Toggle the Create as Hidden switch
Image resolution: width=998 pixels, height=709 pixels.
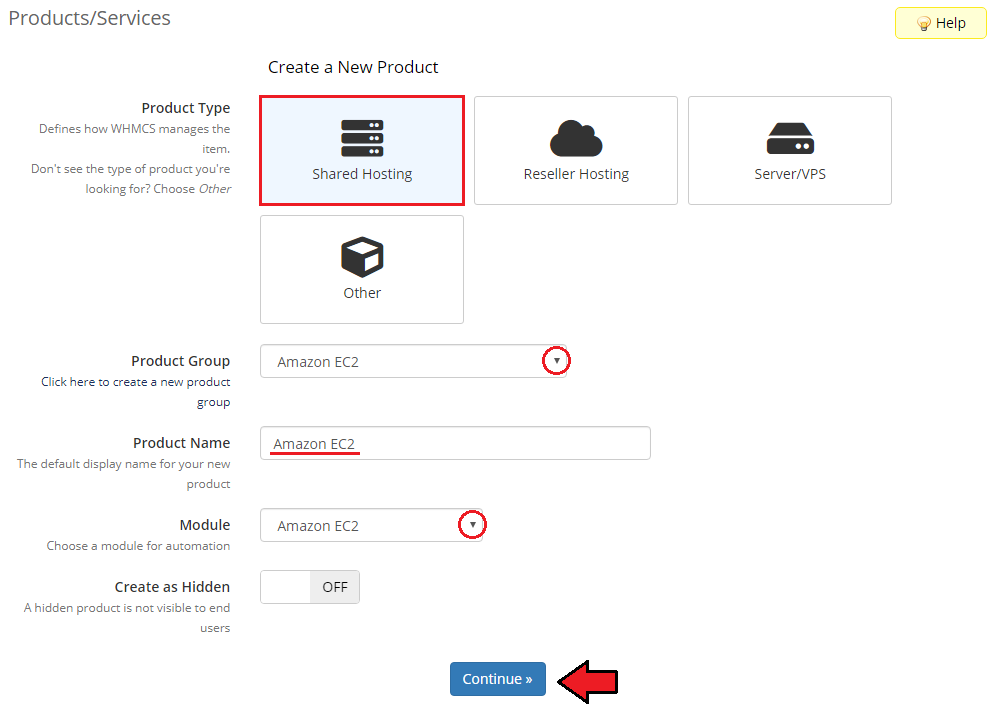[310, 587]
